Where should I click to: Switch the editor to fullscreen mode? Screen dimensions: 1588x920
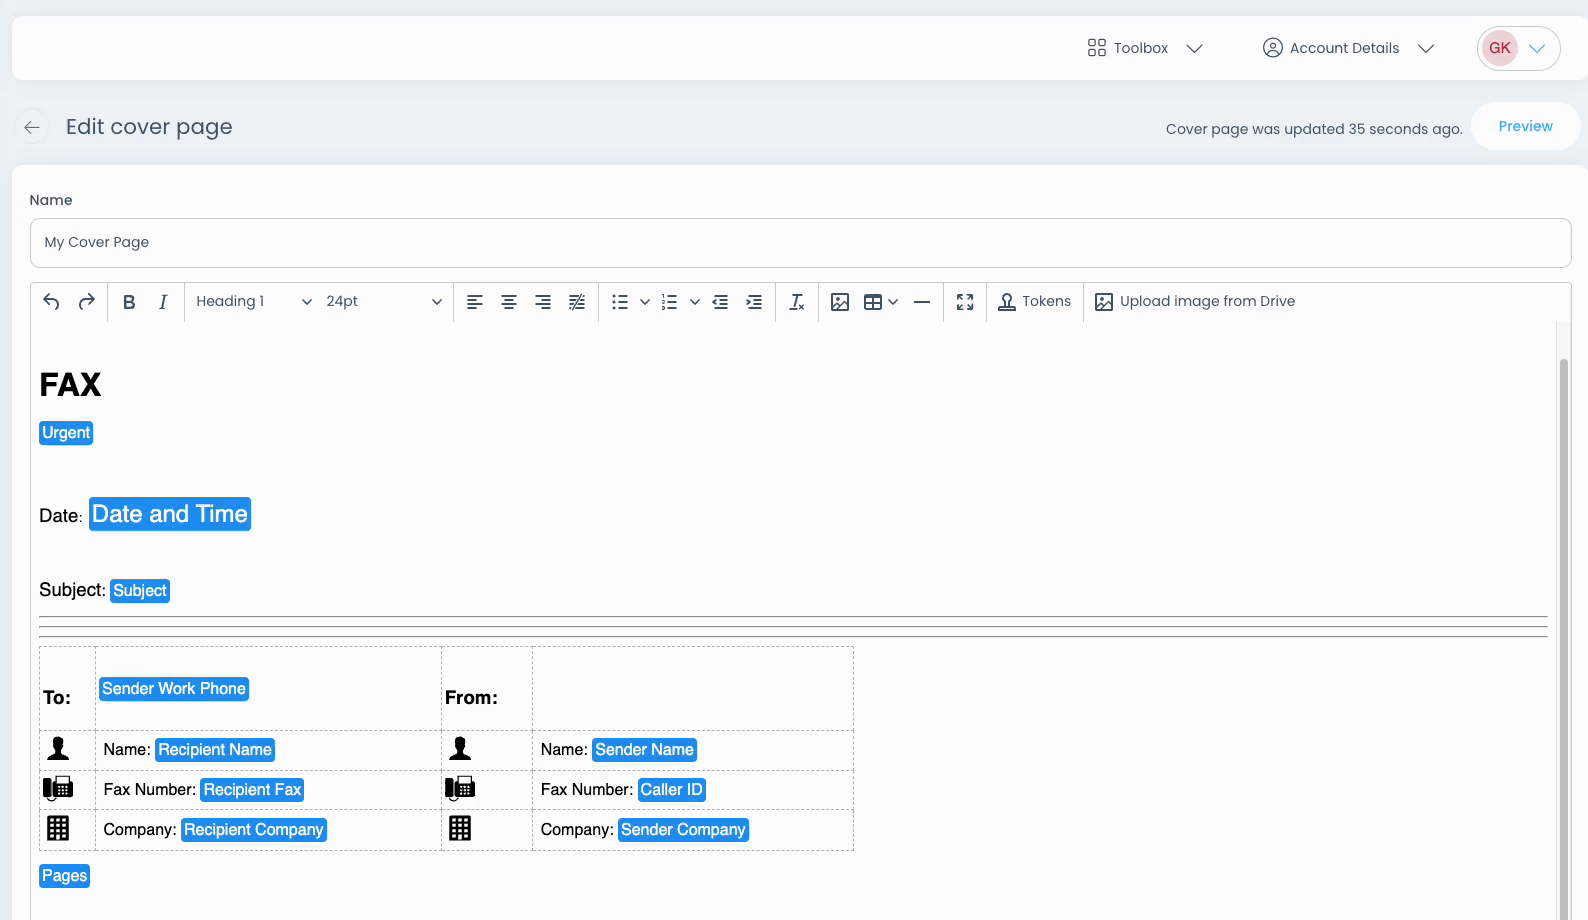click(x=965, y=302)
